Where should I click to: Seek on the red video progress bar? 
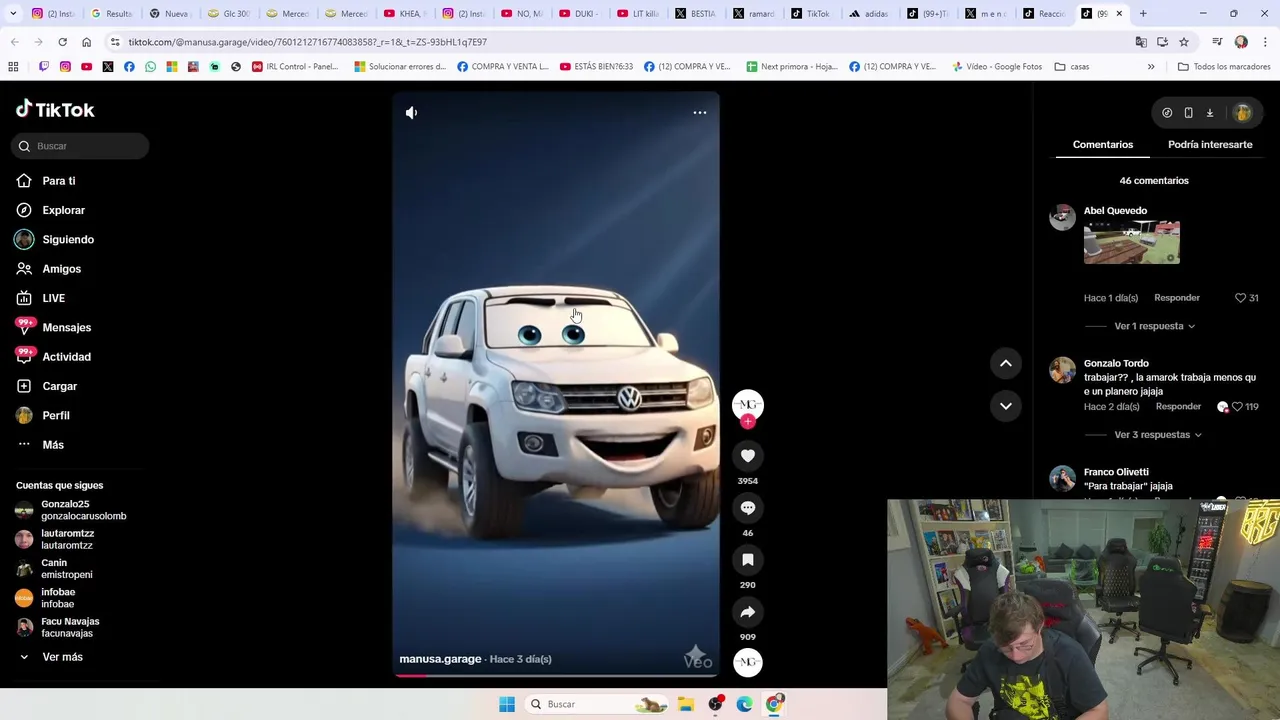pos(412,675)
